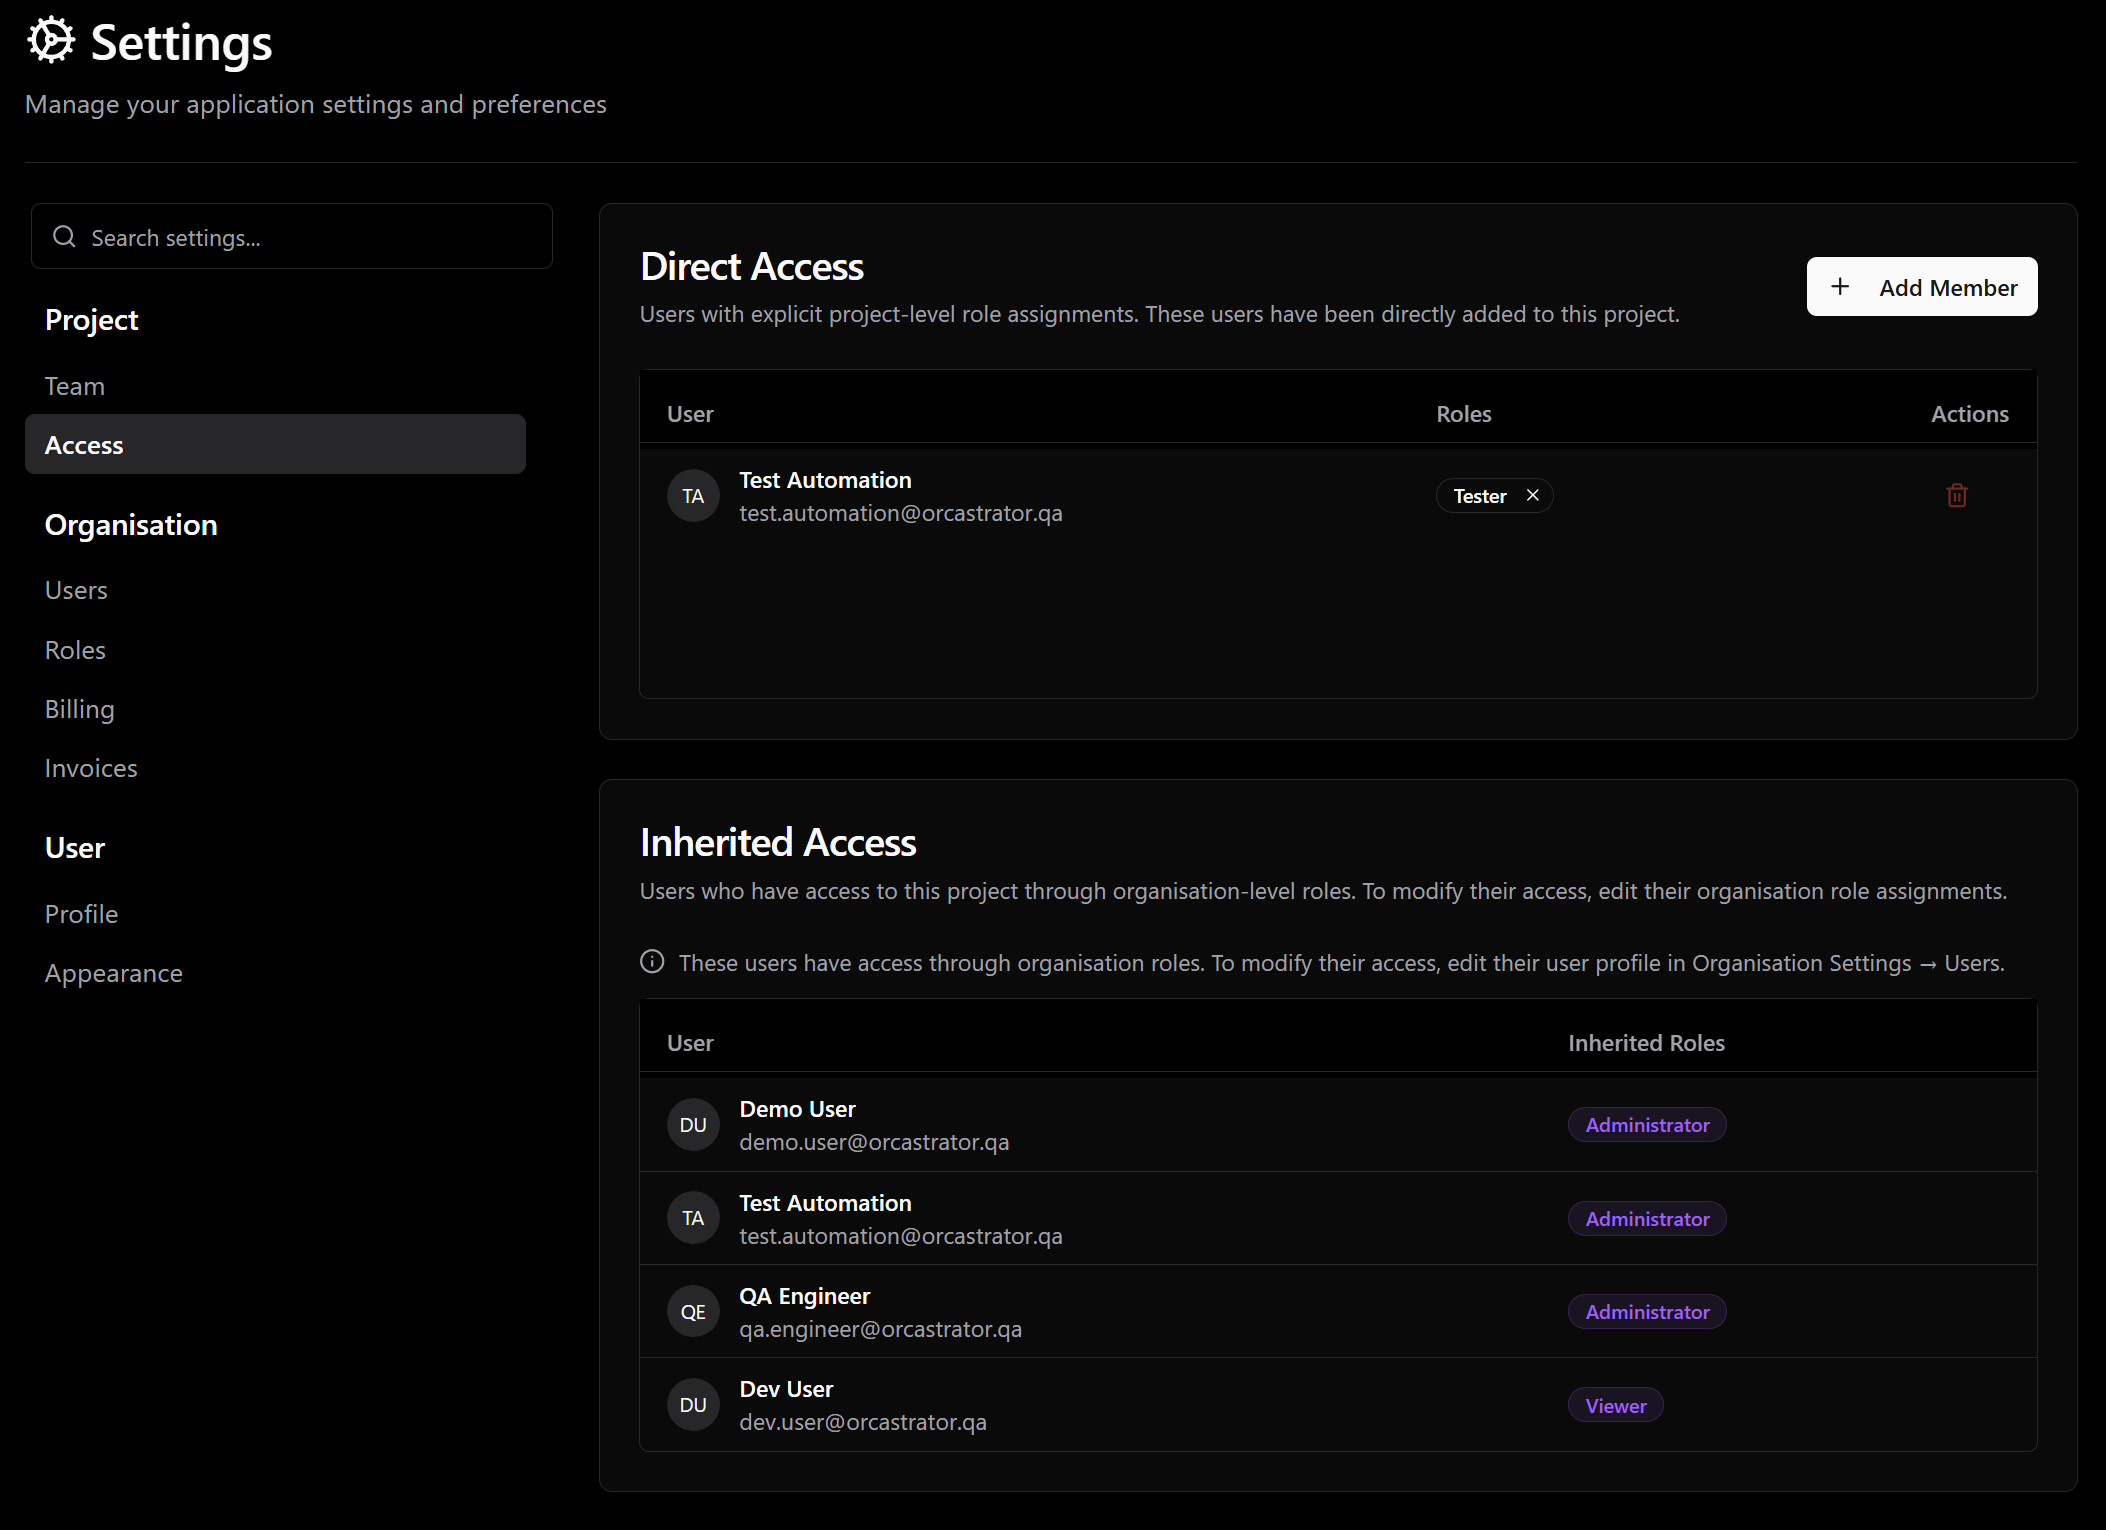This screenshot has width=2106, height=1530.
Task: Click Test Automation's inherited Administrator badge
Action: point(1646,1219)
